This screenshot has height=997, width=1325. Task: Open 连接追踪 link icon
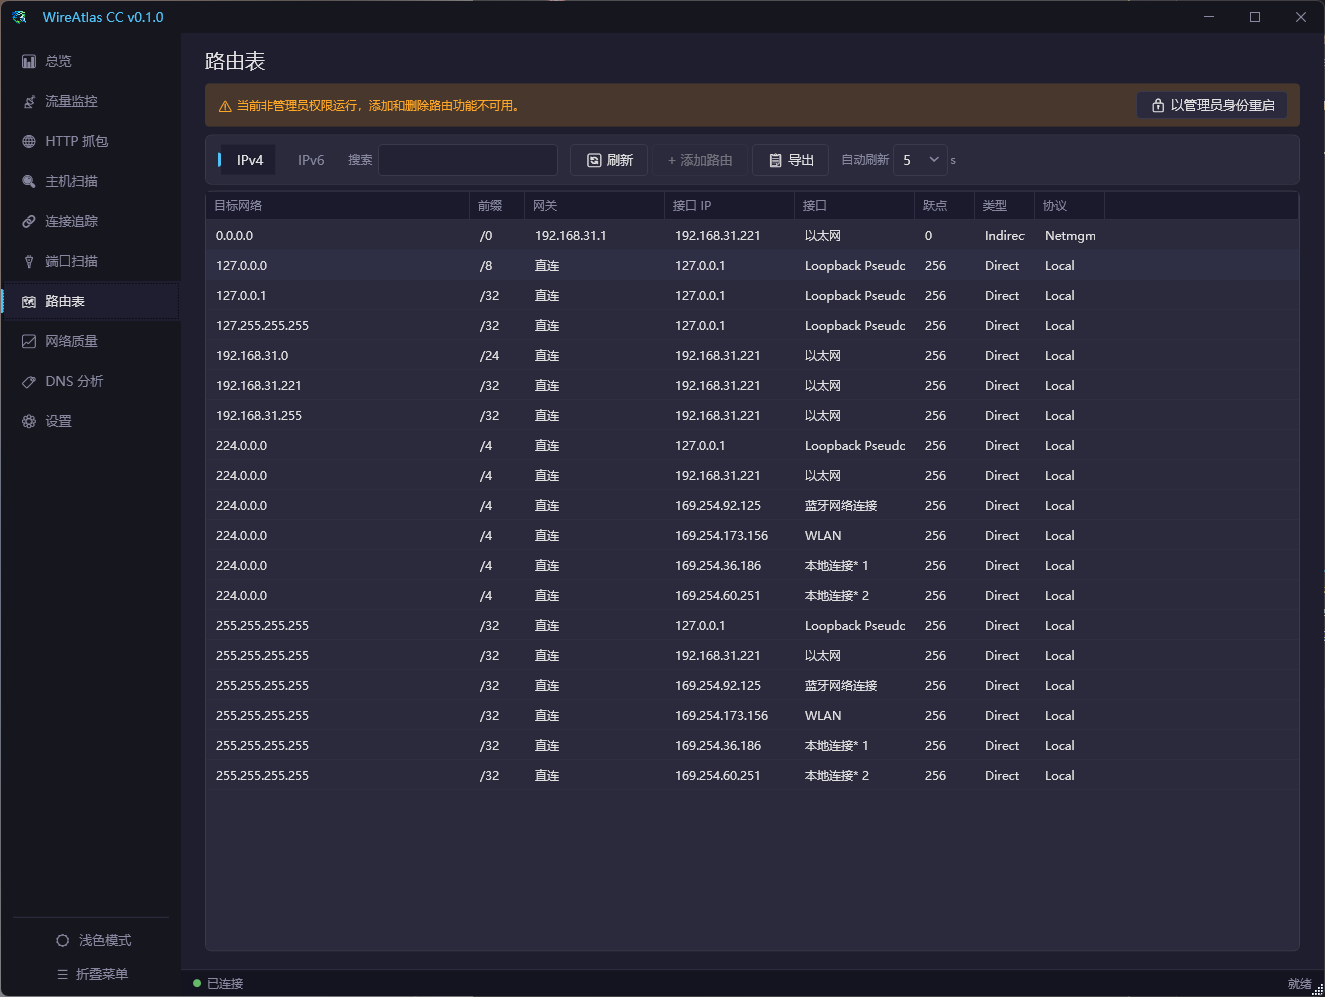click(x=29, y=221)
